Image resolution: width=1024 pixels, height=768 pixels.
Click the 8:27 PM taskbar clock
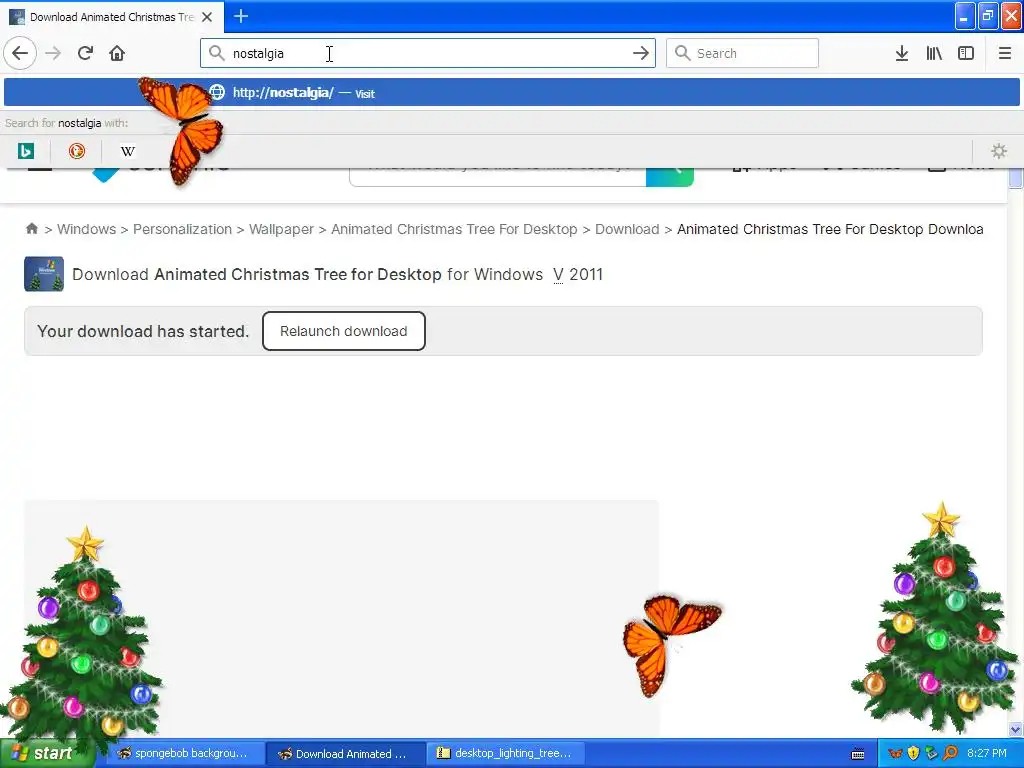(x=987, y=753)
